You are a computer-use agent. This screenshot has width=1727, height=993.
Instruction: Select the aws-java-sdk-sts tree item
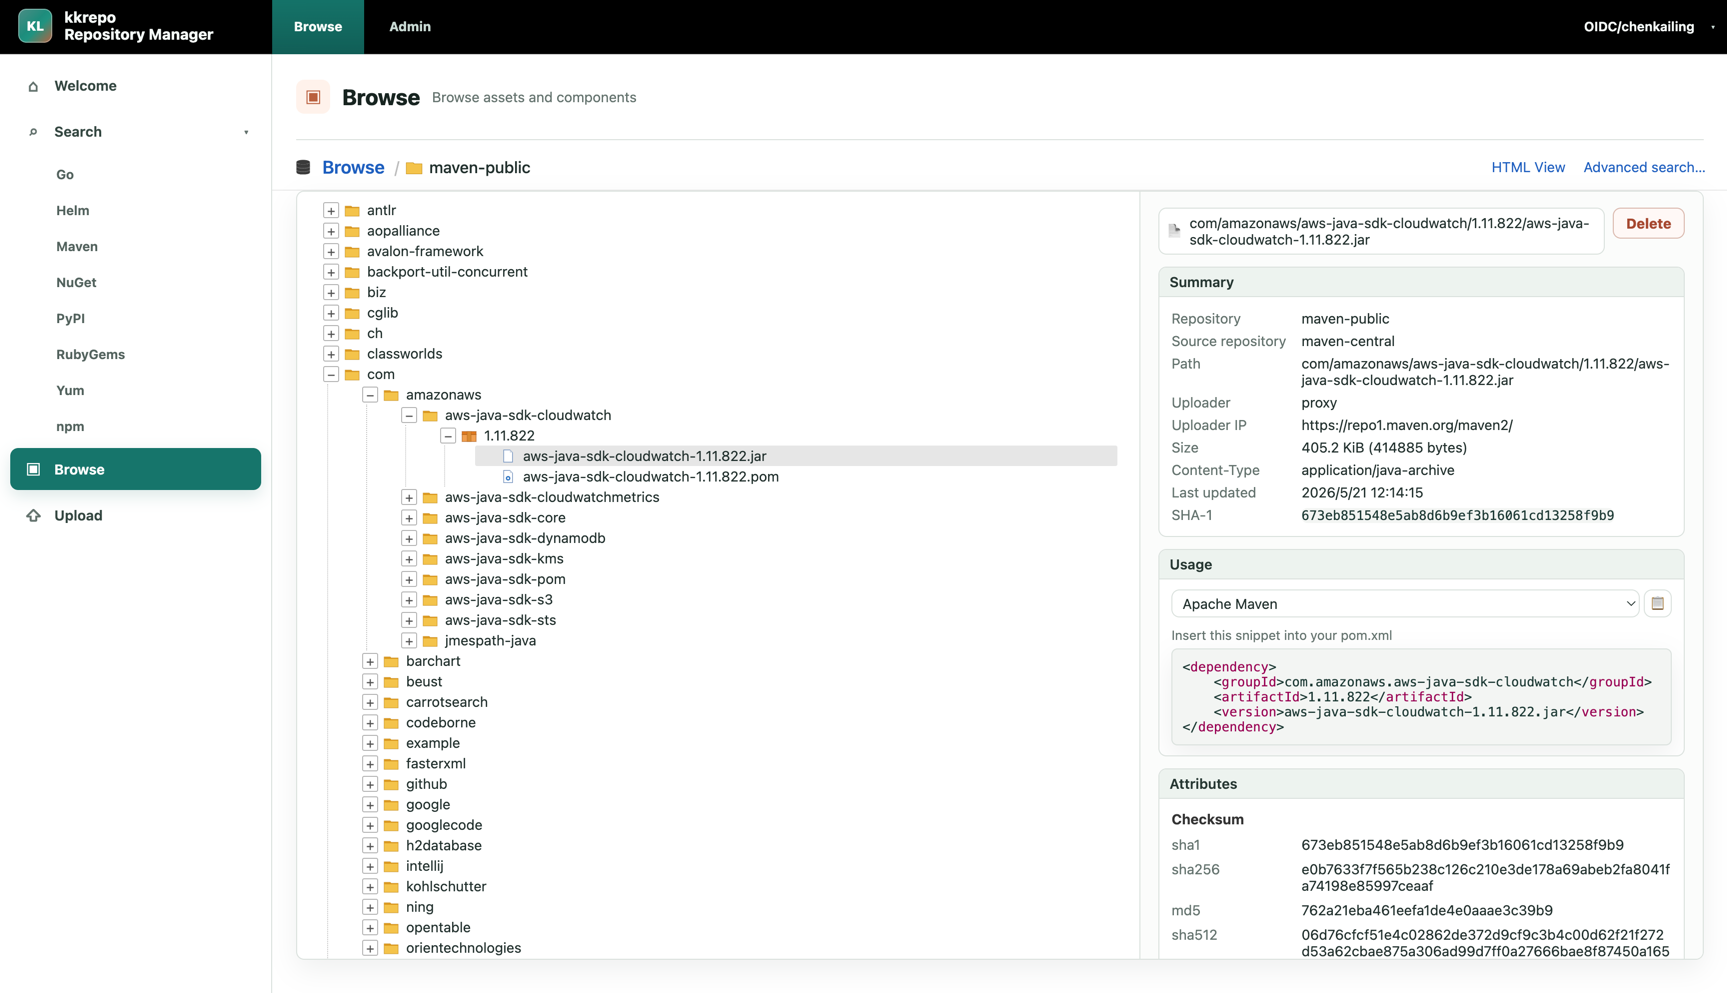point(500,620)
